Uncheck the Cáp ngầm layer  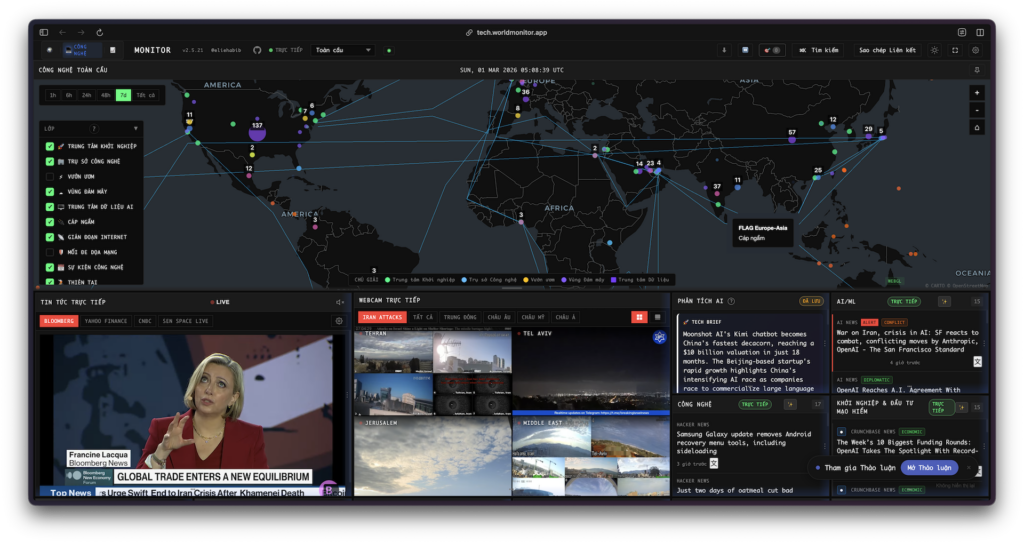50,221
